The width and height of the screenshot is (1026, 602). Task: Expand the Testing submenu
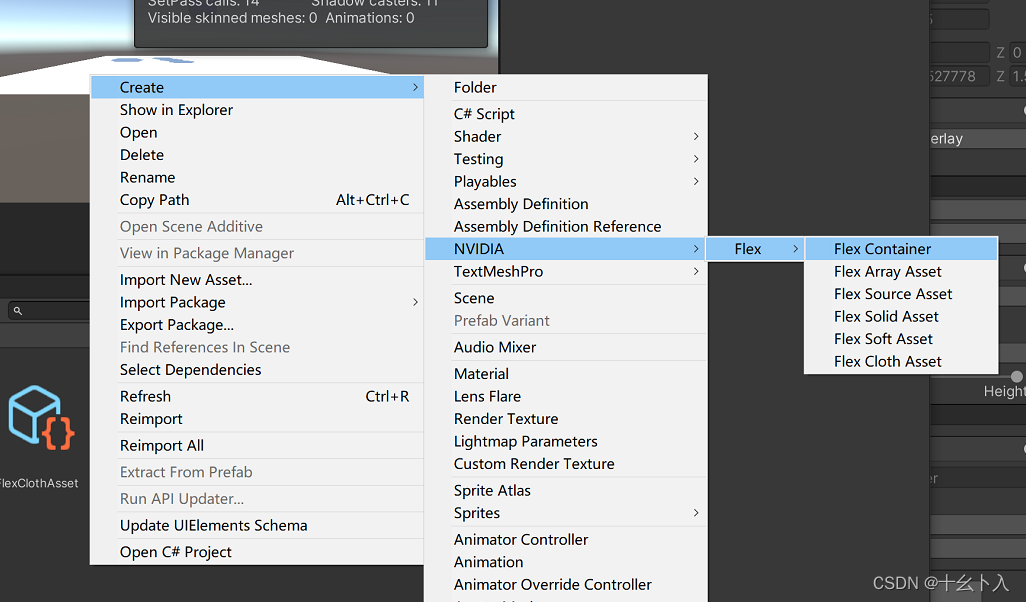[478, 158]
